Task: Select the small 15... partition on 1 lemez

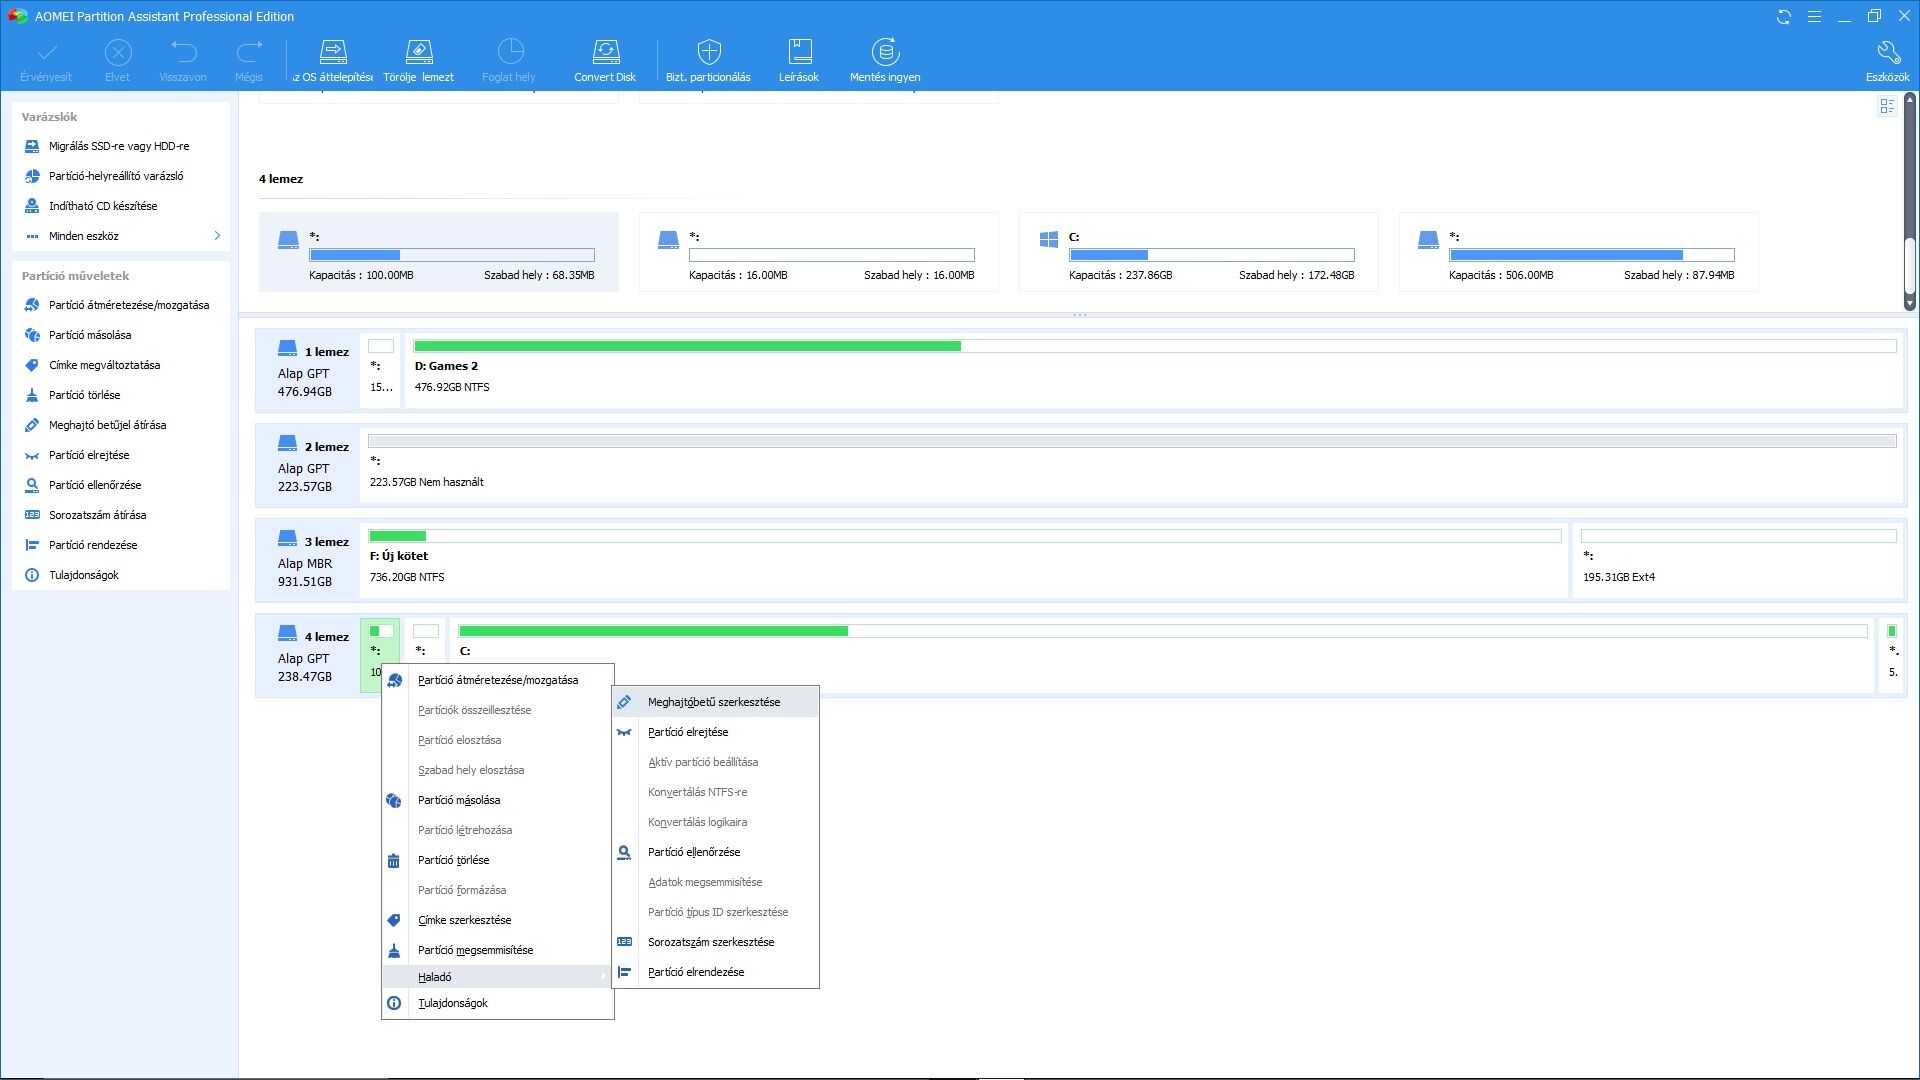Action: click(x=381, y=370)
